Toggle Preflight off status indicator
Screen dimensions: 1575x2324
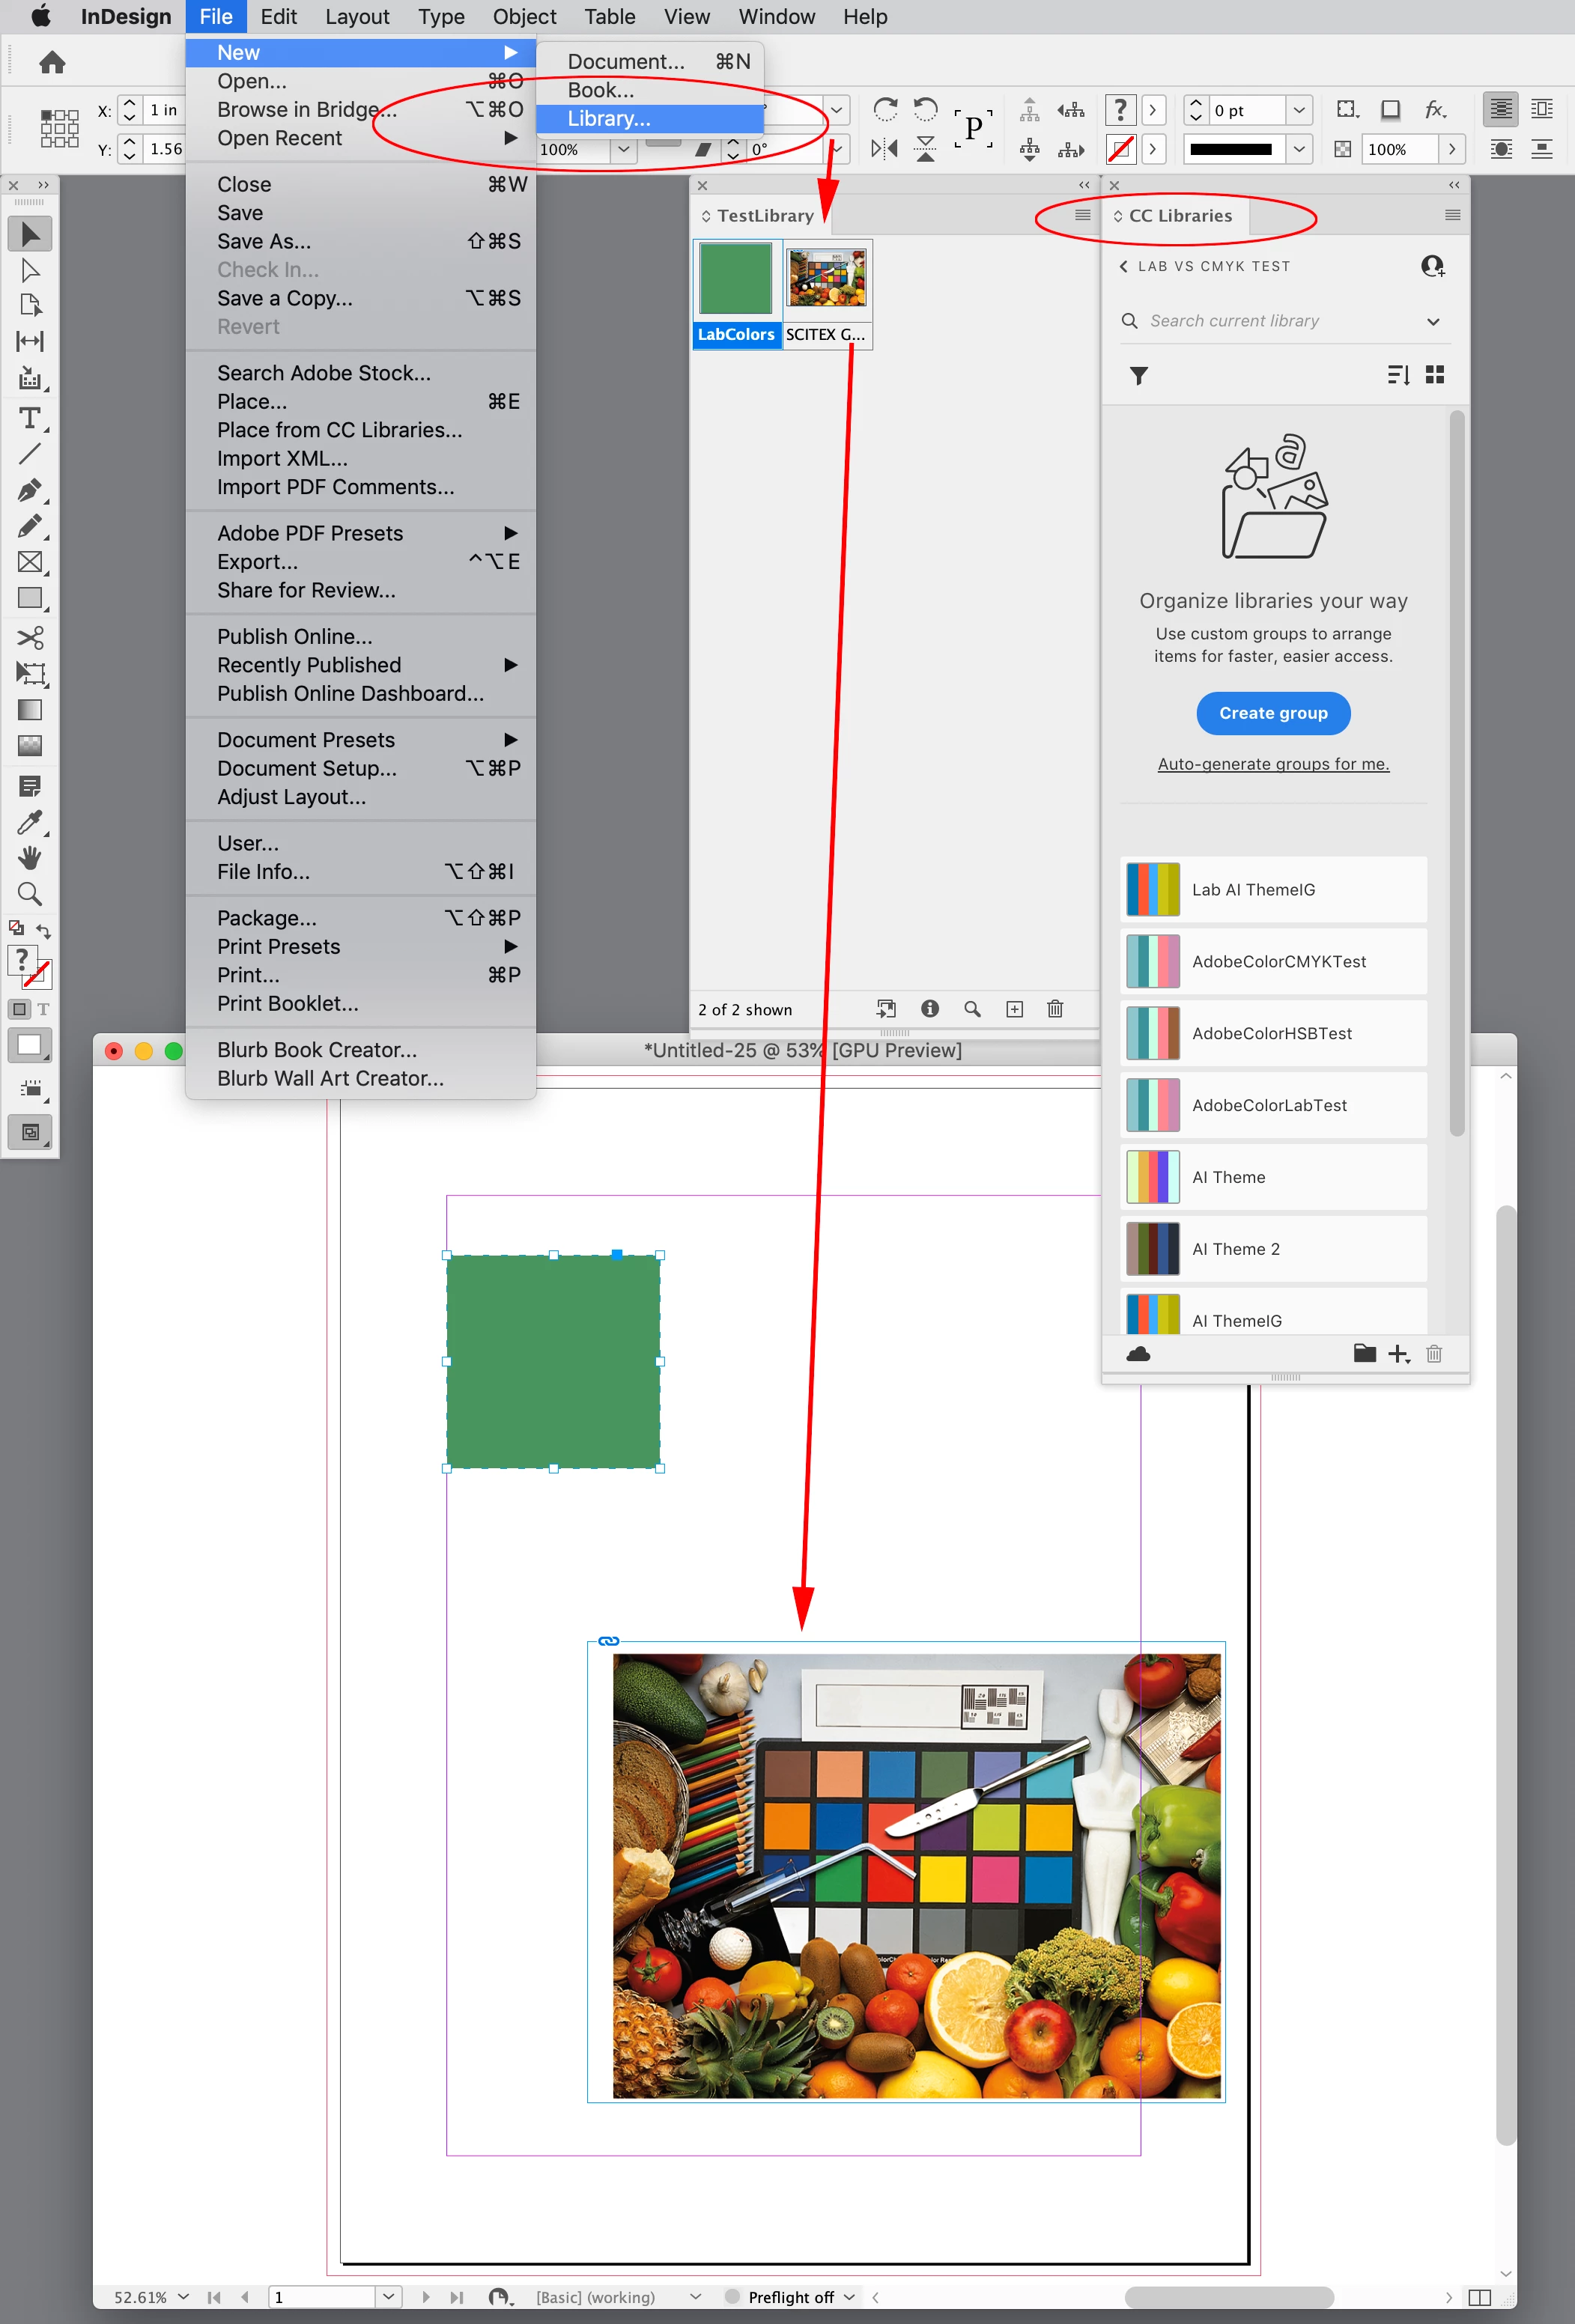(790, 2297)
